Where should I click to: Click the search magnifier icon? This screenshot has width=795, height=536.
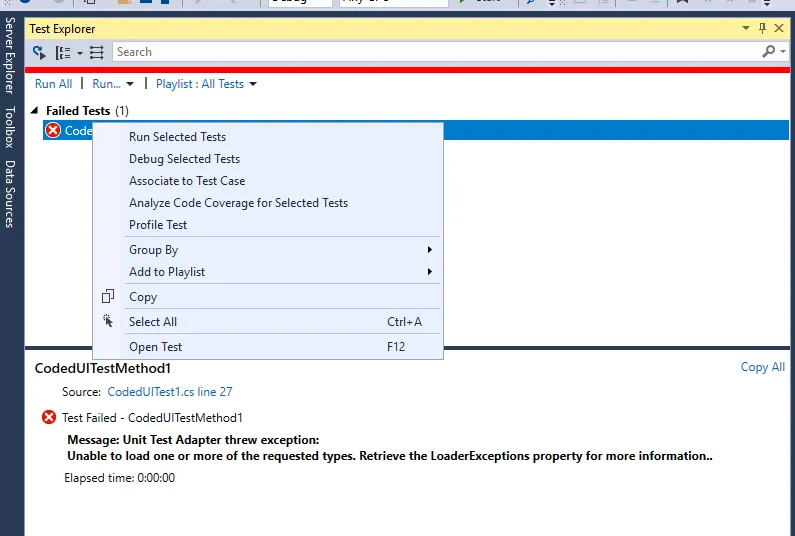[x=769, y=51]
